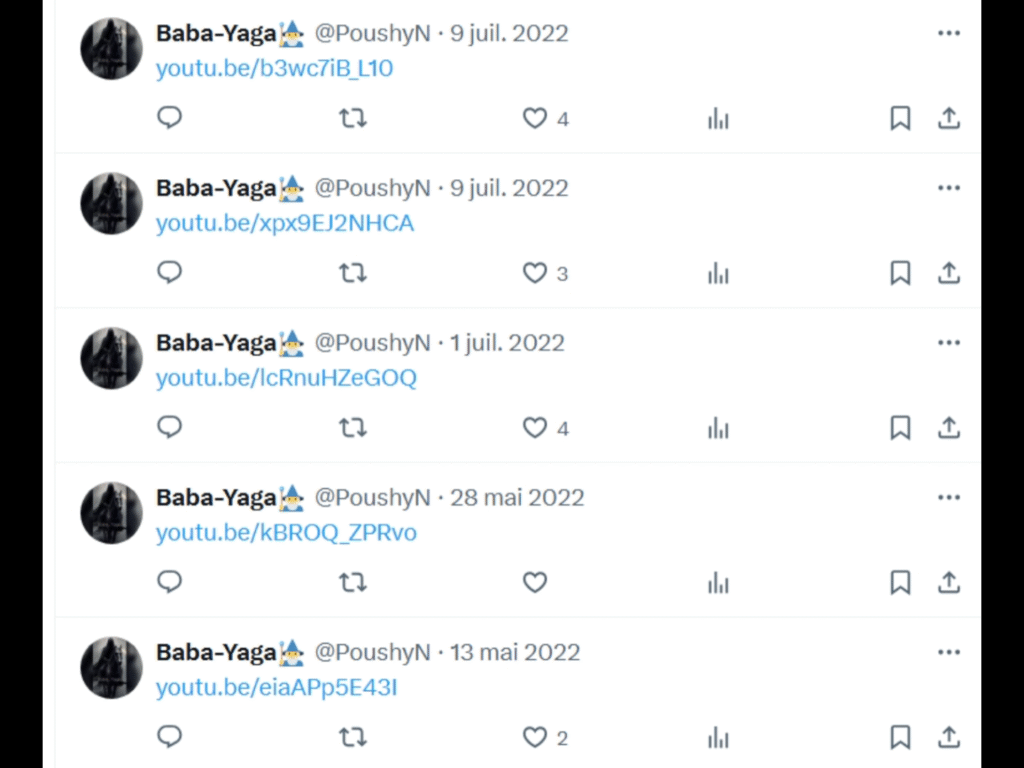
Task: Open @PoushyN handle on 28 mai tweet
Action: 372,498
